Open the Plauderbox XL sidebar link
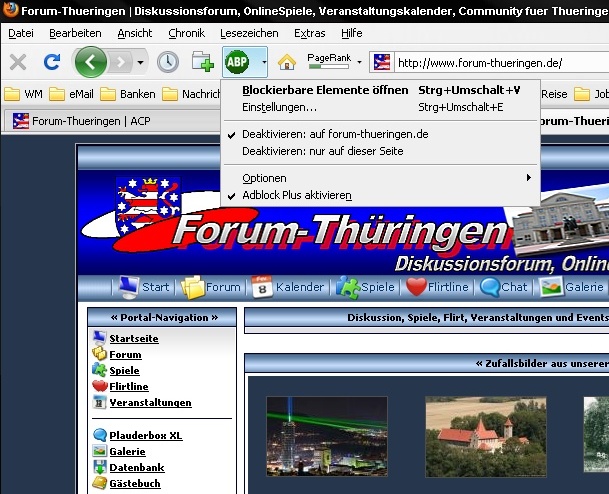609x494 pixels. click(x=146, y=435)
